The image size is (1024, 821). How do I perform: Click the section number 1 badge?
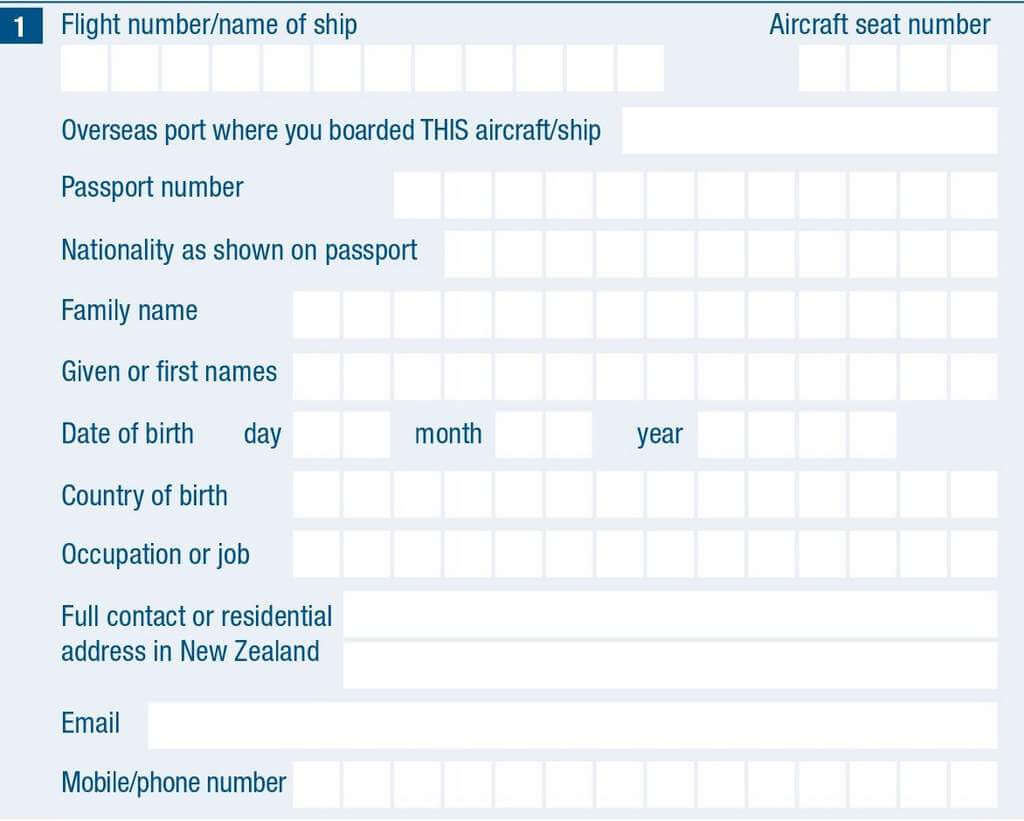click(x=21, y=26)
